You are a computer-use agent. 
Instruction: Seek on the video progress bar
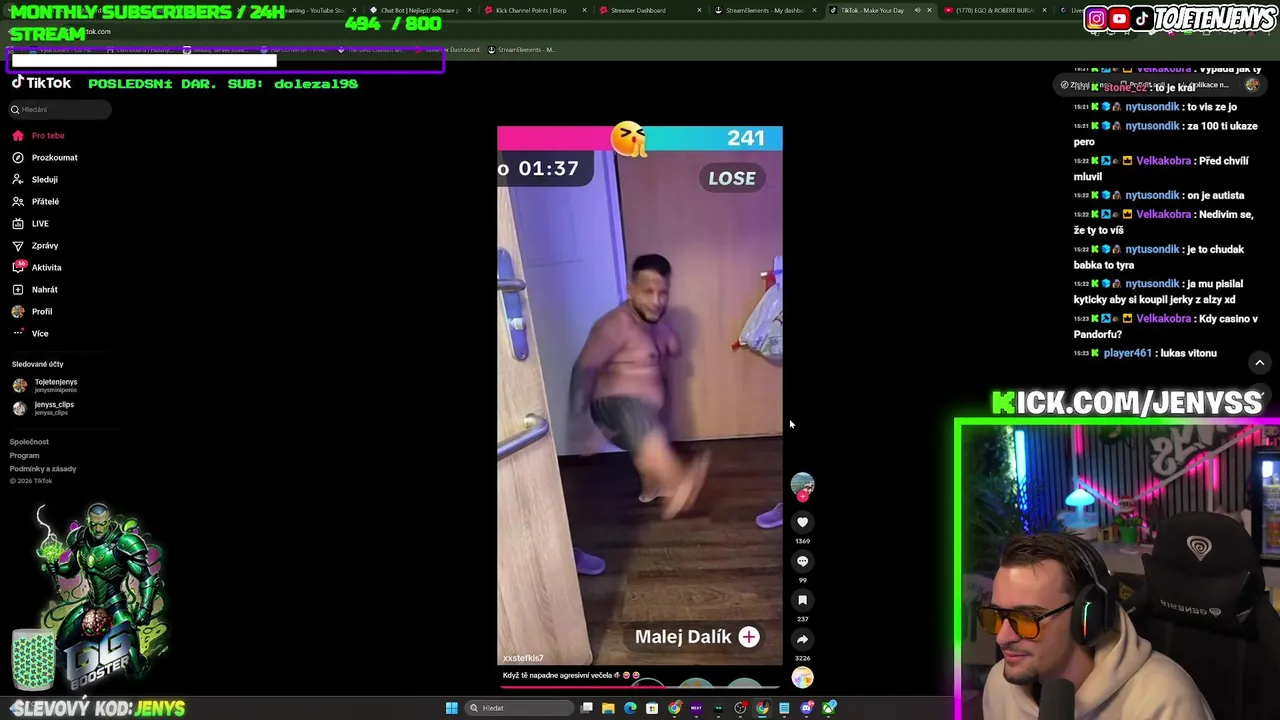(x=640, y=687)
